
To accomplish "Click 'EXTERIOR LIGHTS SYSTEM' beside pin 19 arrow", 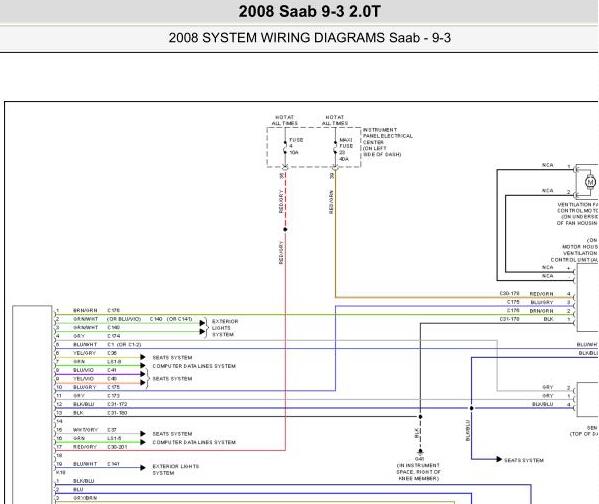I will [x=176, y=470].
